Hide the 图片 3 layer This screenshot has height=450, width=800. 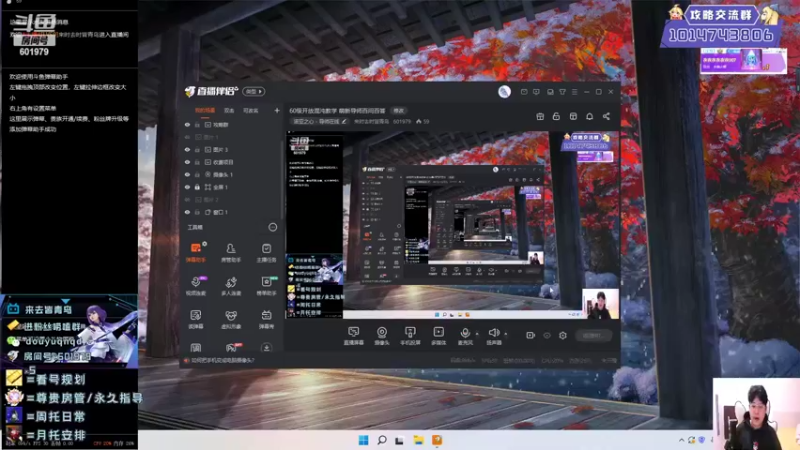(x=187, y=149)
